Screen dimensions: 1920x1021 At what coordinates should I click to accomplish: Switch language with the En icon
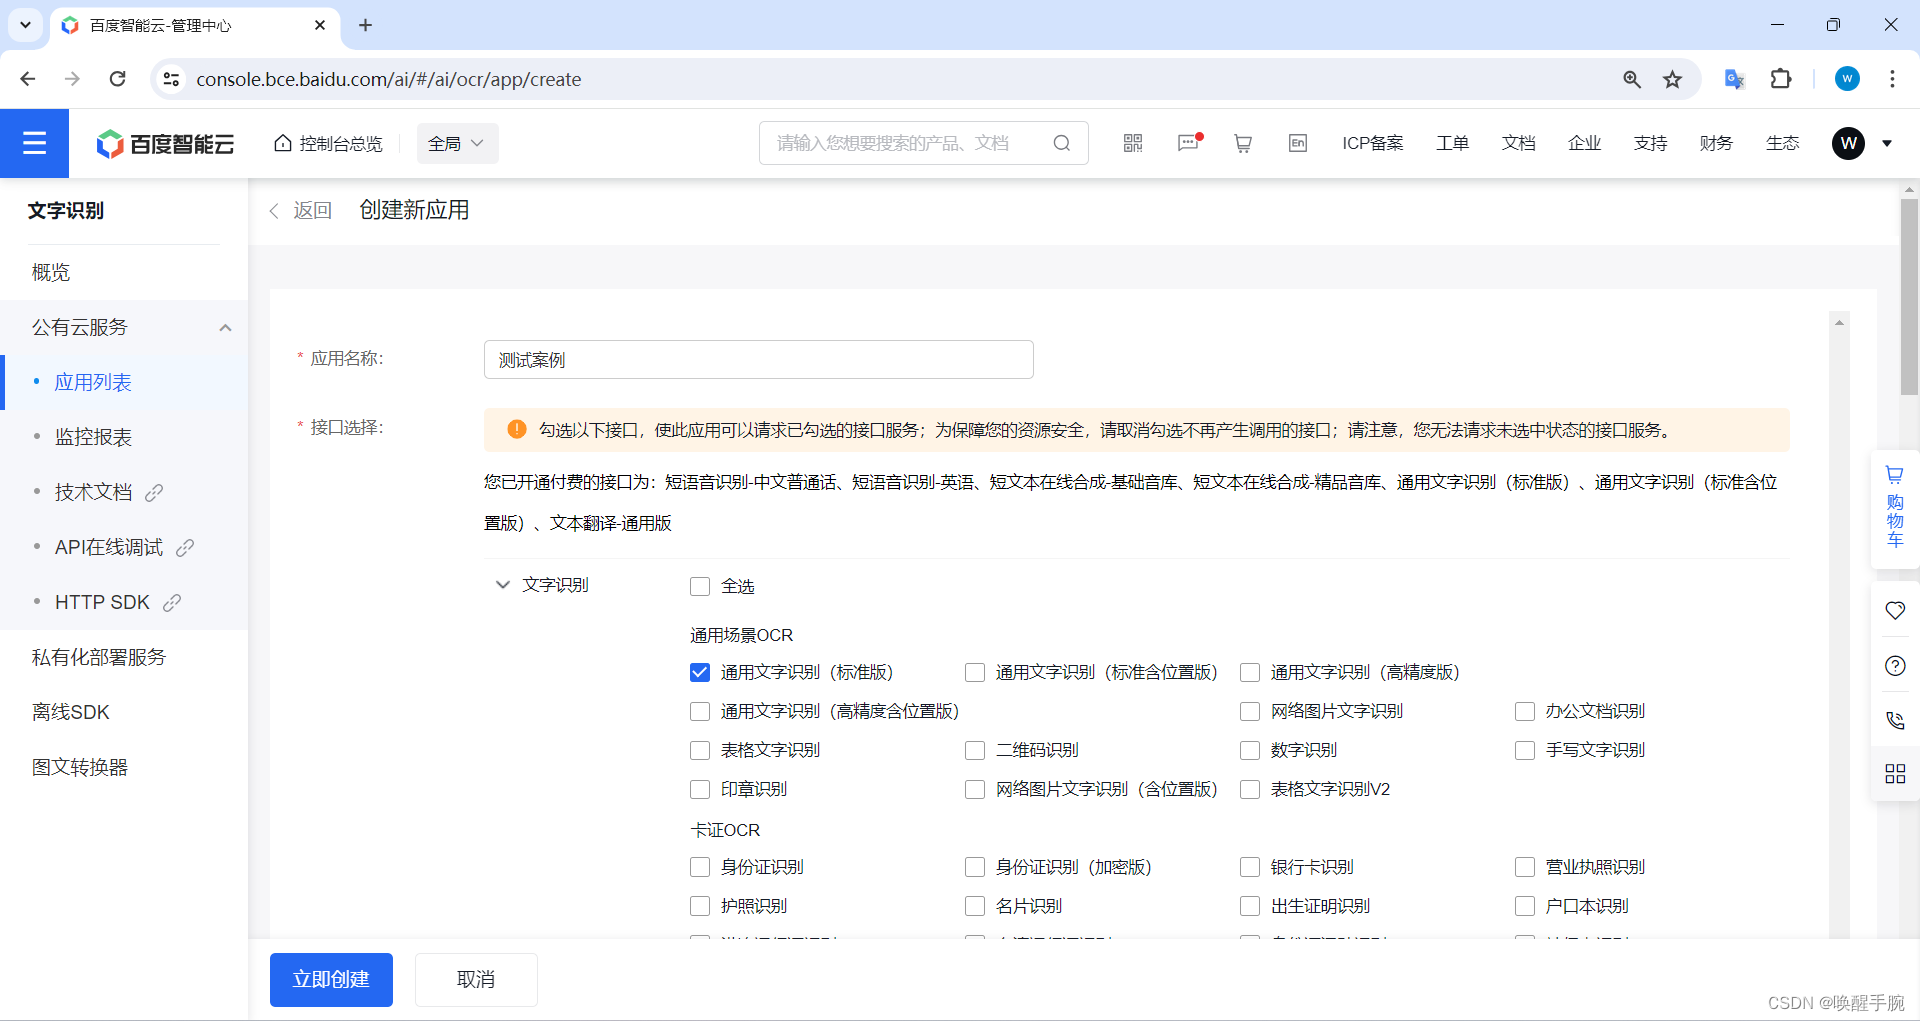click(1297, 143)
